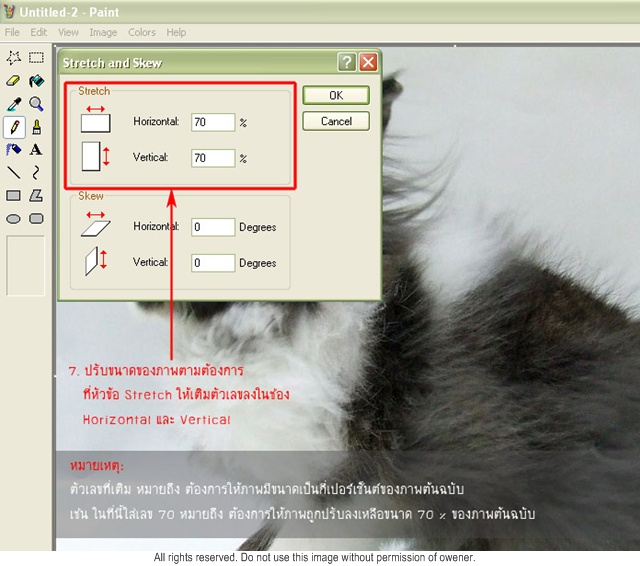This screenshot has width=640, height=566.
Task: Choose the Pencil tool
Action: tap(14, 127)
